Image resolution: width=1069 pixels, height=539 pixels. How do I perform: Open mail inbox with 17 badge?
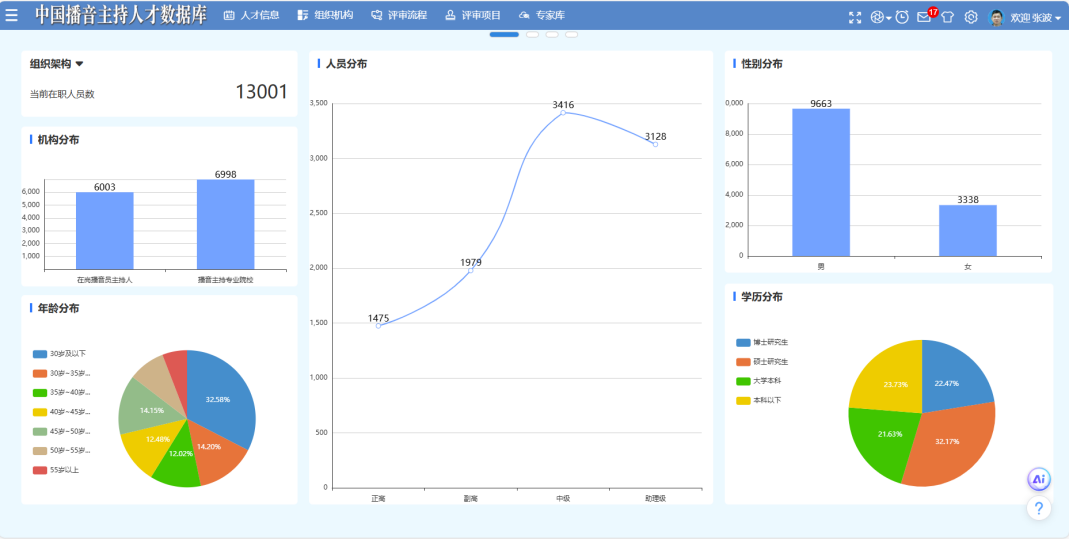[x=924, y=17]
